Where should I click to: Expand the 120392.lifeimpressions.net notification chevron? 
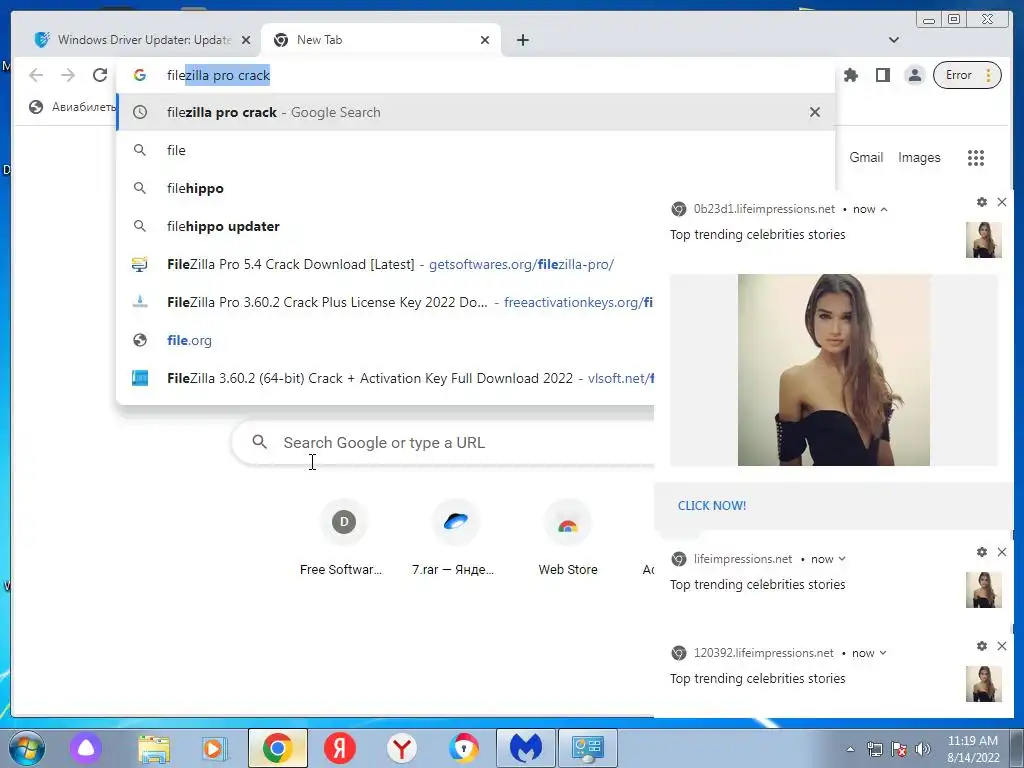click(883, 653)
